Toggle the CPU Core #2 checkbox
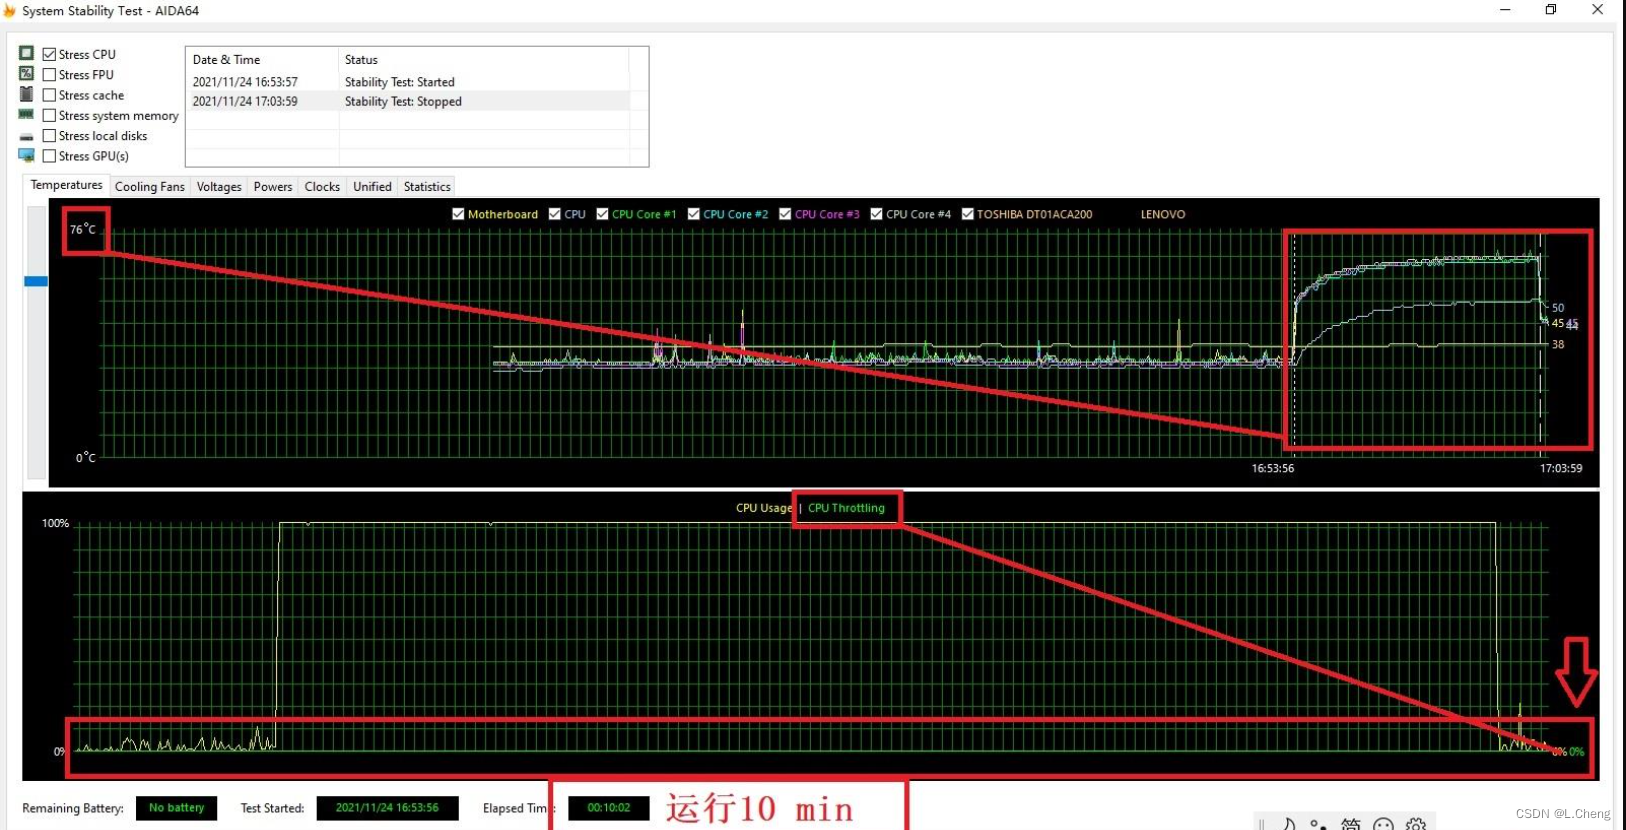The height and width of the screenshot is (830, 1626). [693, 214]
